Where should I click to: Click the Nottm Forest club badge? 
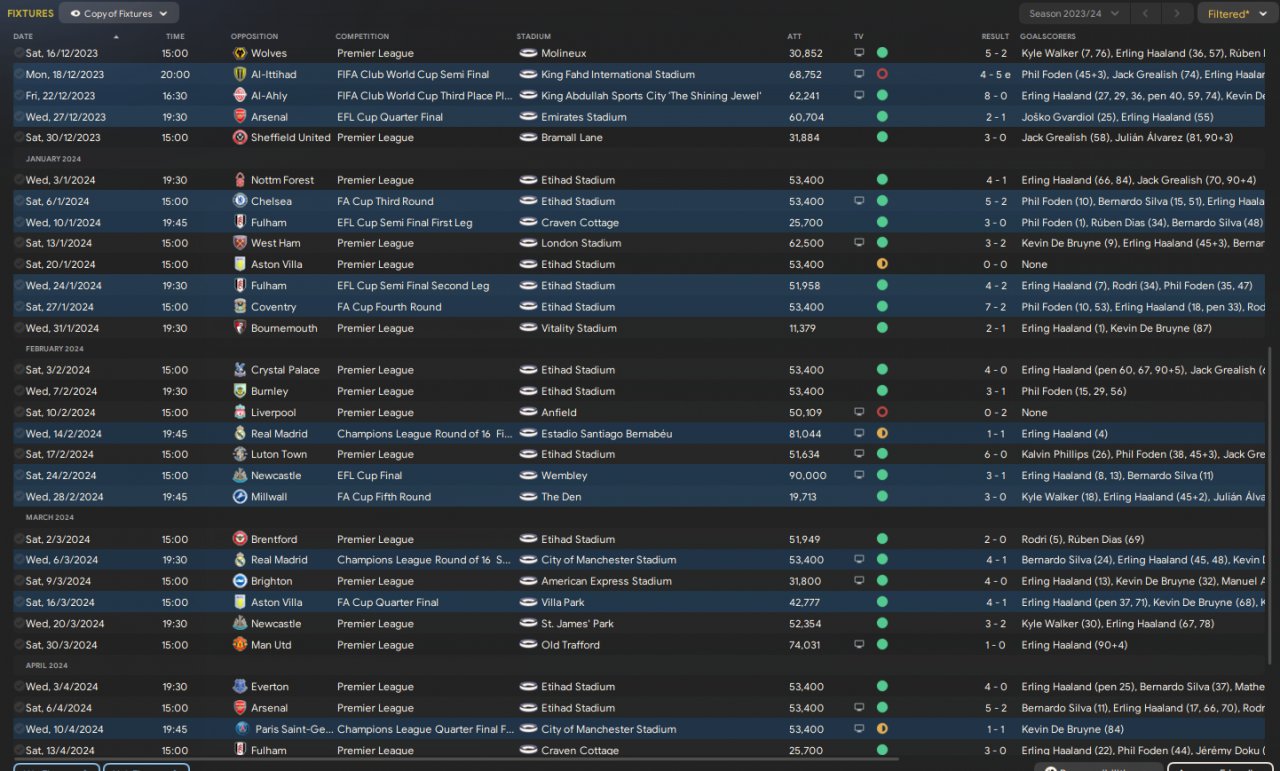(240, 180)
